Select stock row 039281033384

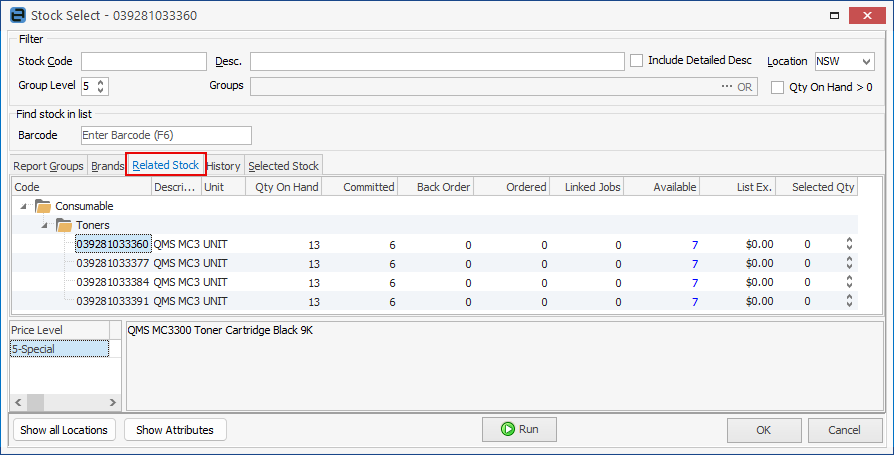point(435,282)
